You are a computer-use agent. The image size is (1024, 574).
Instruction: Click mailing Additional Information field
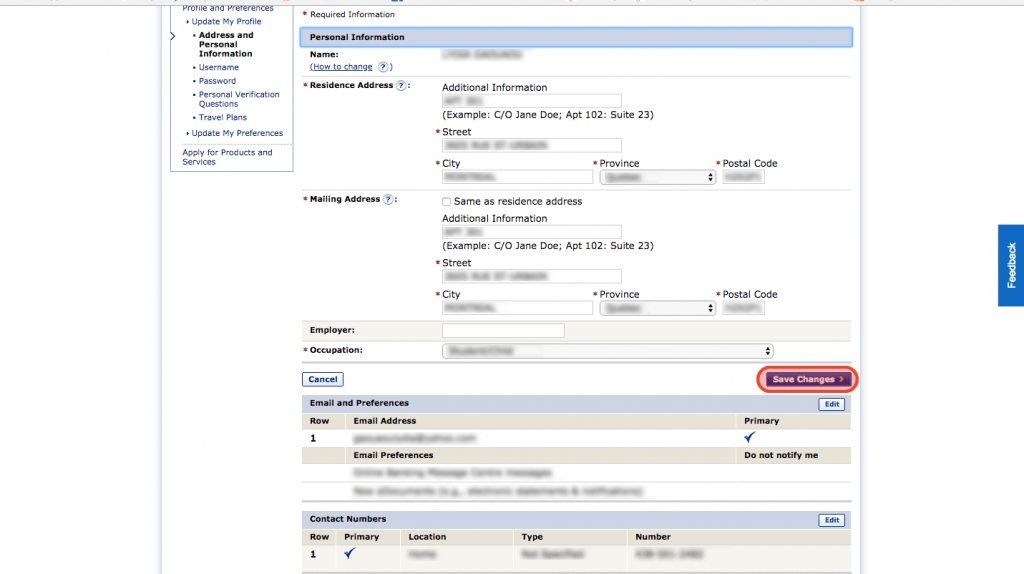click(532, 232)
